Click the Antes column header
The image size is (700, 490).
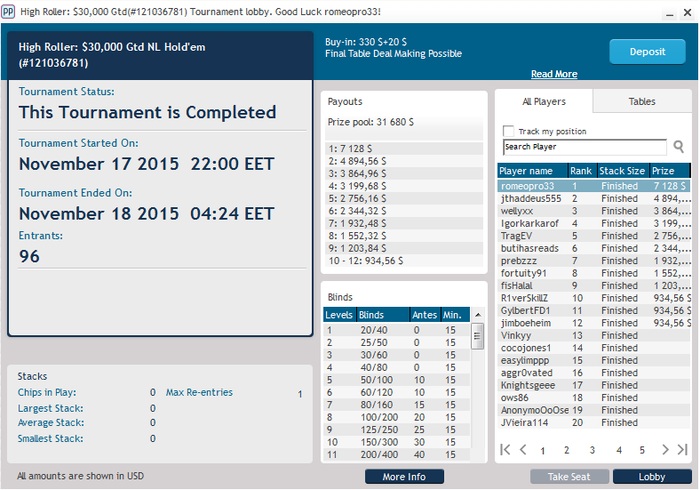[425, 315]
